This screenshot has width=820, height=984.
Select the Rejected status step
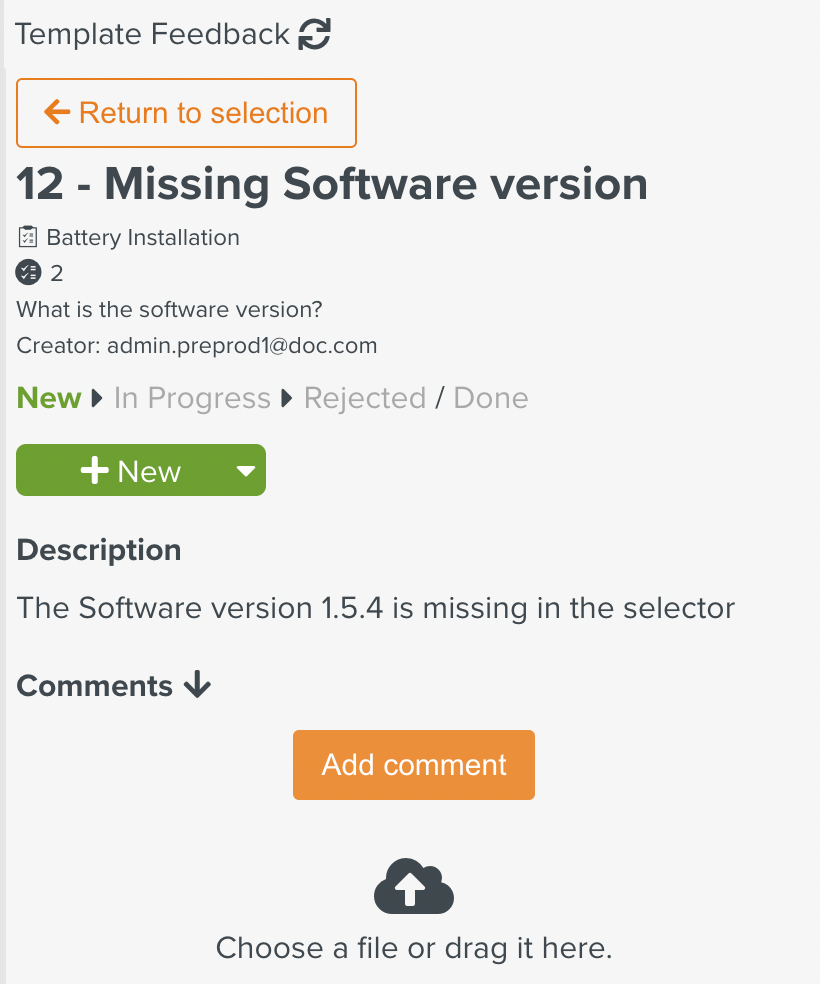[x=365, y=399]
